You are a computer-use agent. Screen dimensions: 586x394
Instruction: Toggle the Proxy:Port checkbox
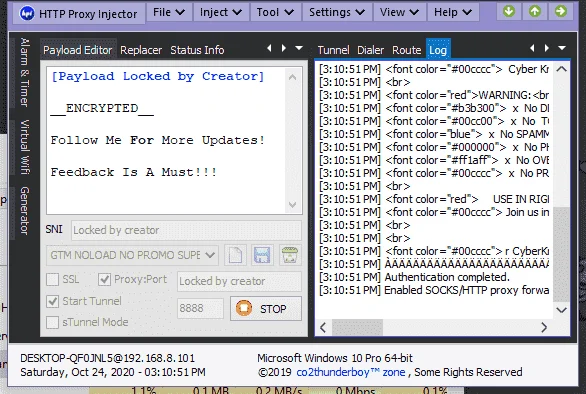[x=104, y=279]
